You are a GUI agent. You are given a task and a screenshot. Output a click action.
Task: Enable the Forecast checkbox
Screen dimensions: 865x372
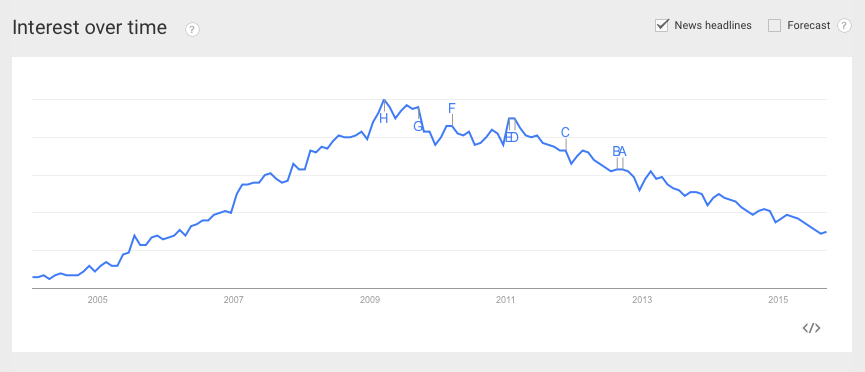[775, 25]
